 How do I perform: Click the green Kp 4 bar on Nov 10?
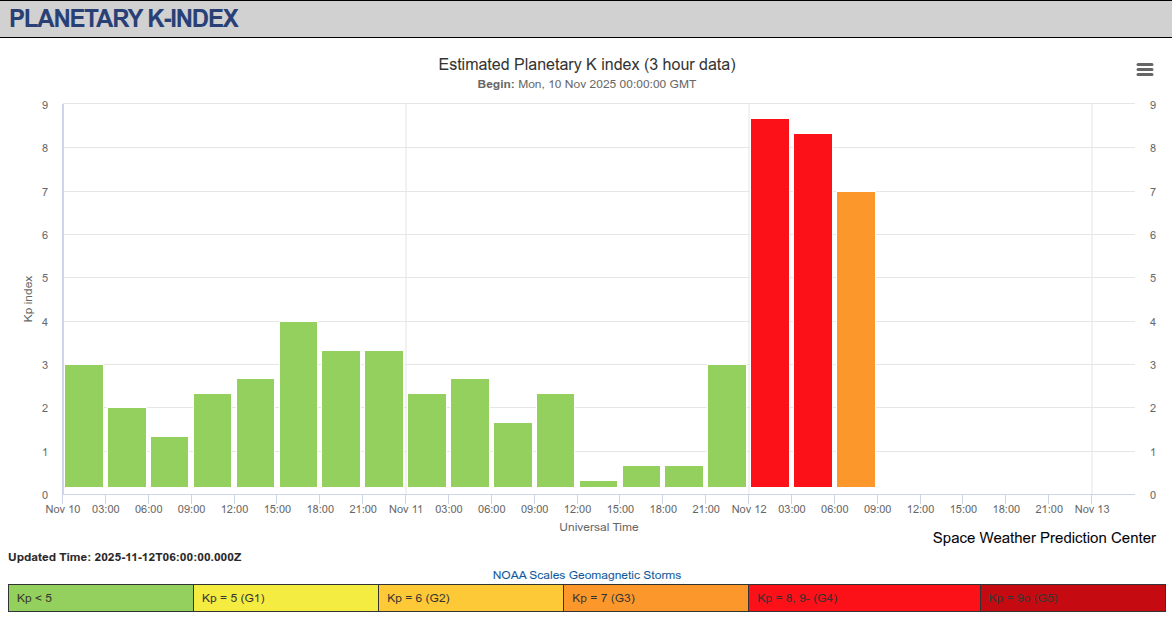click(x=298, y=404)
